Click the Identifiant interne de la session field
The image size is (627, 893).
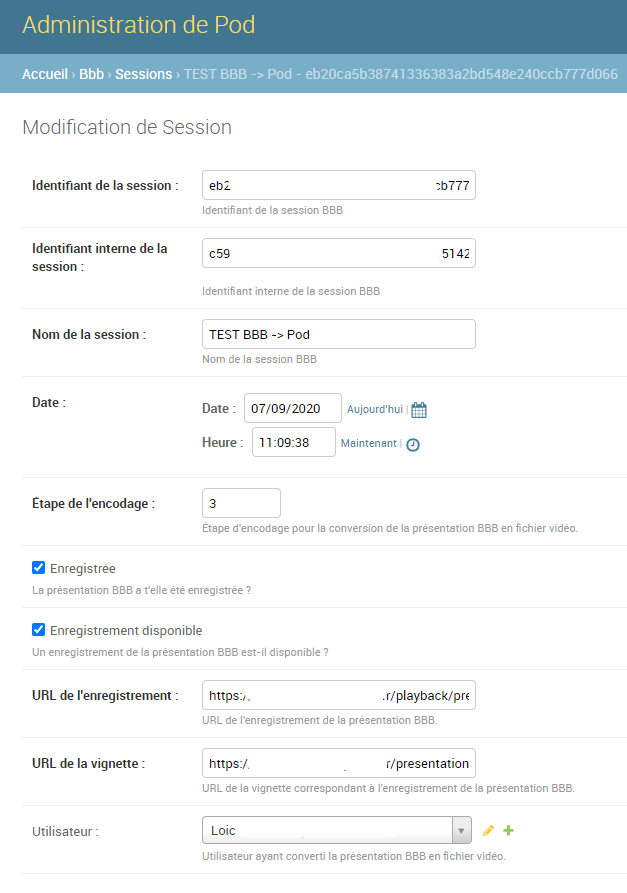pyautogui.click(x=338, y=254)
